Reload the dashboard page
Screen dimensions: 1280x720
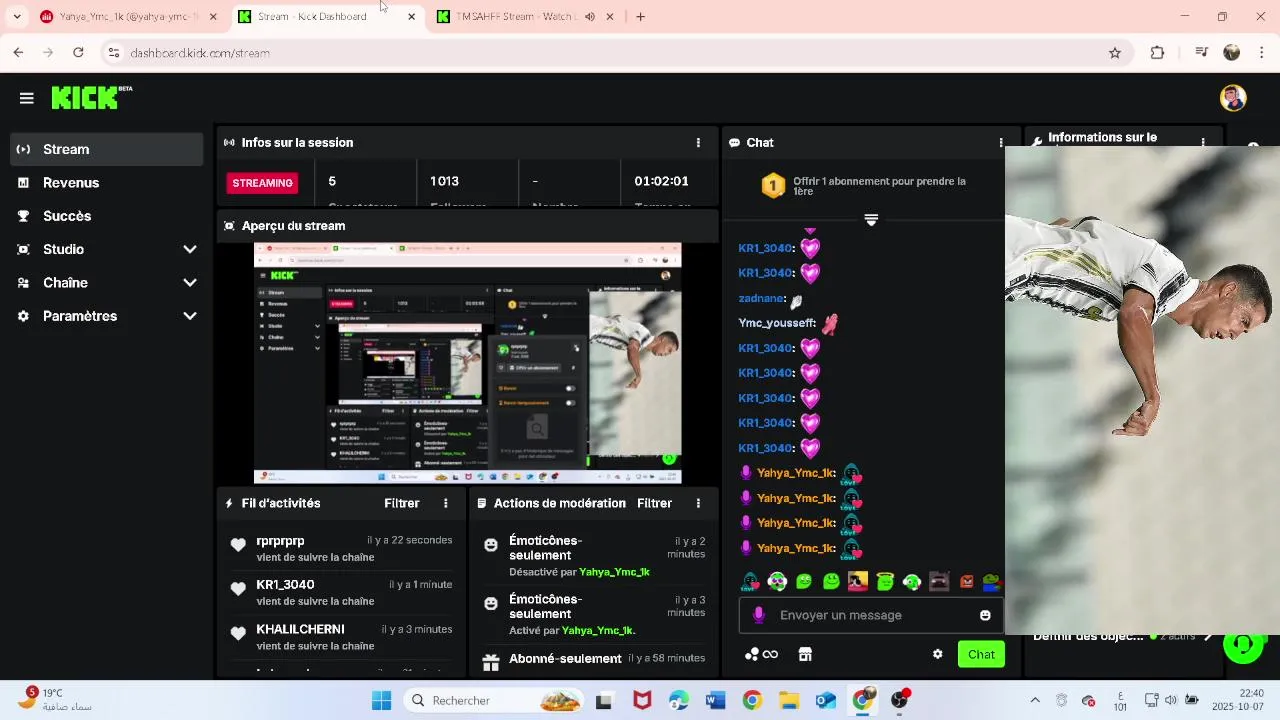point(78,53)
